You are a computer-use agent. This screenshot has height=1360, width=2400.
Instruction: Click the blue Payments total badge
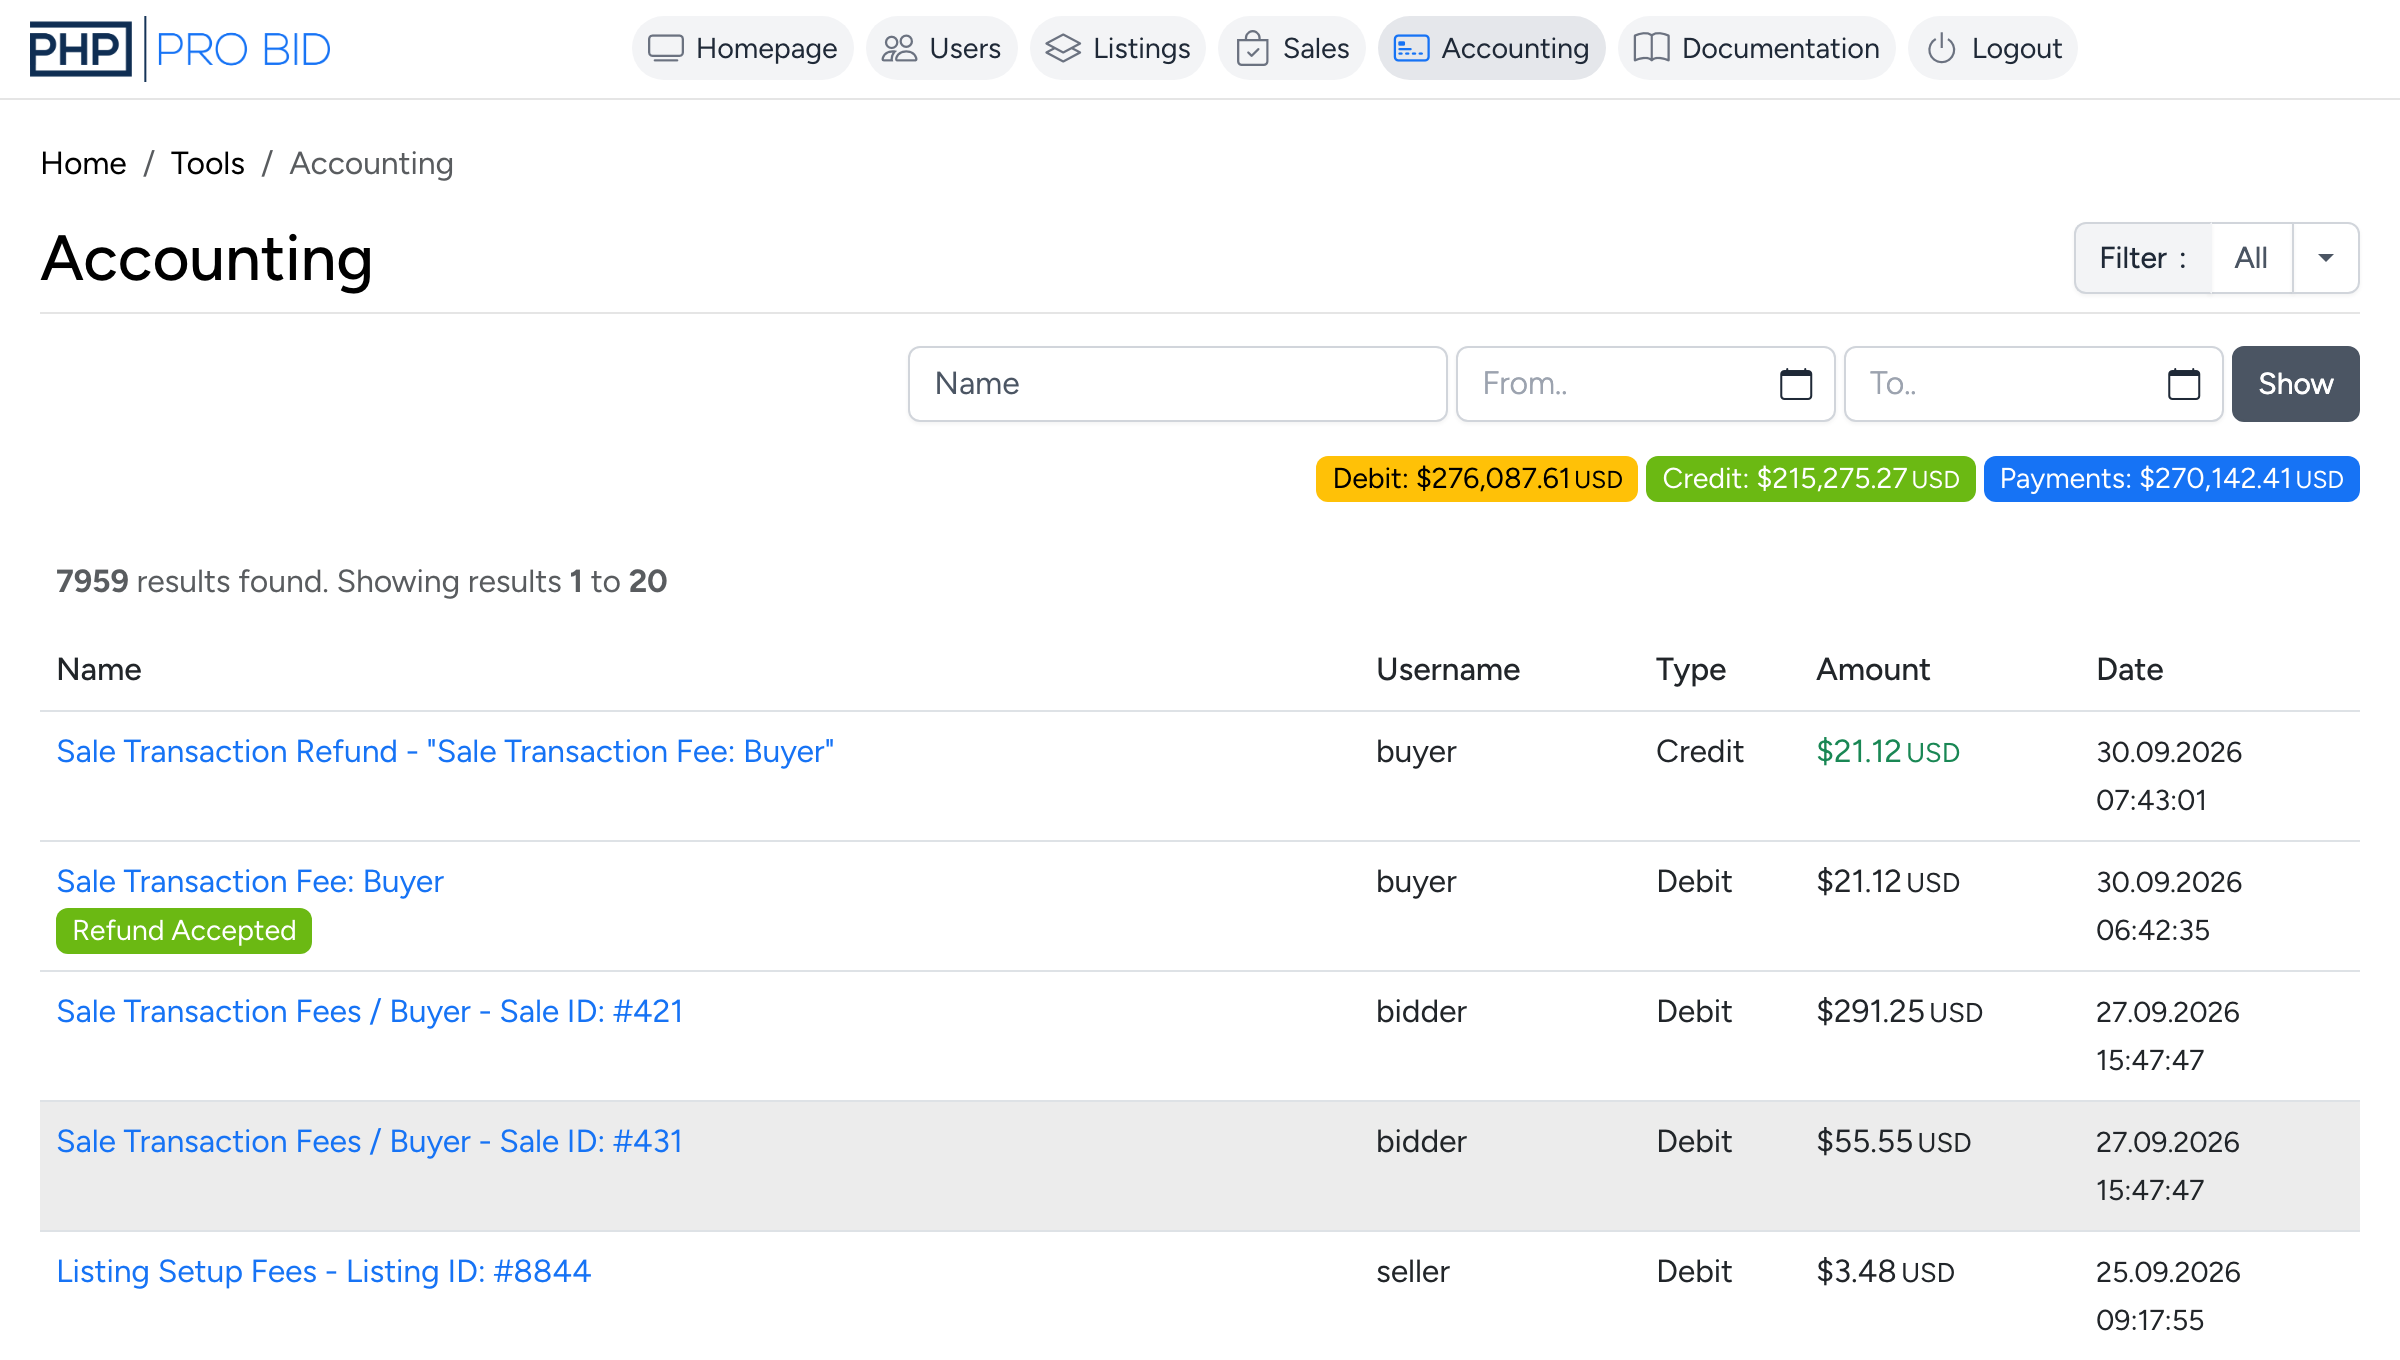tap(2172, 479)
